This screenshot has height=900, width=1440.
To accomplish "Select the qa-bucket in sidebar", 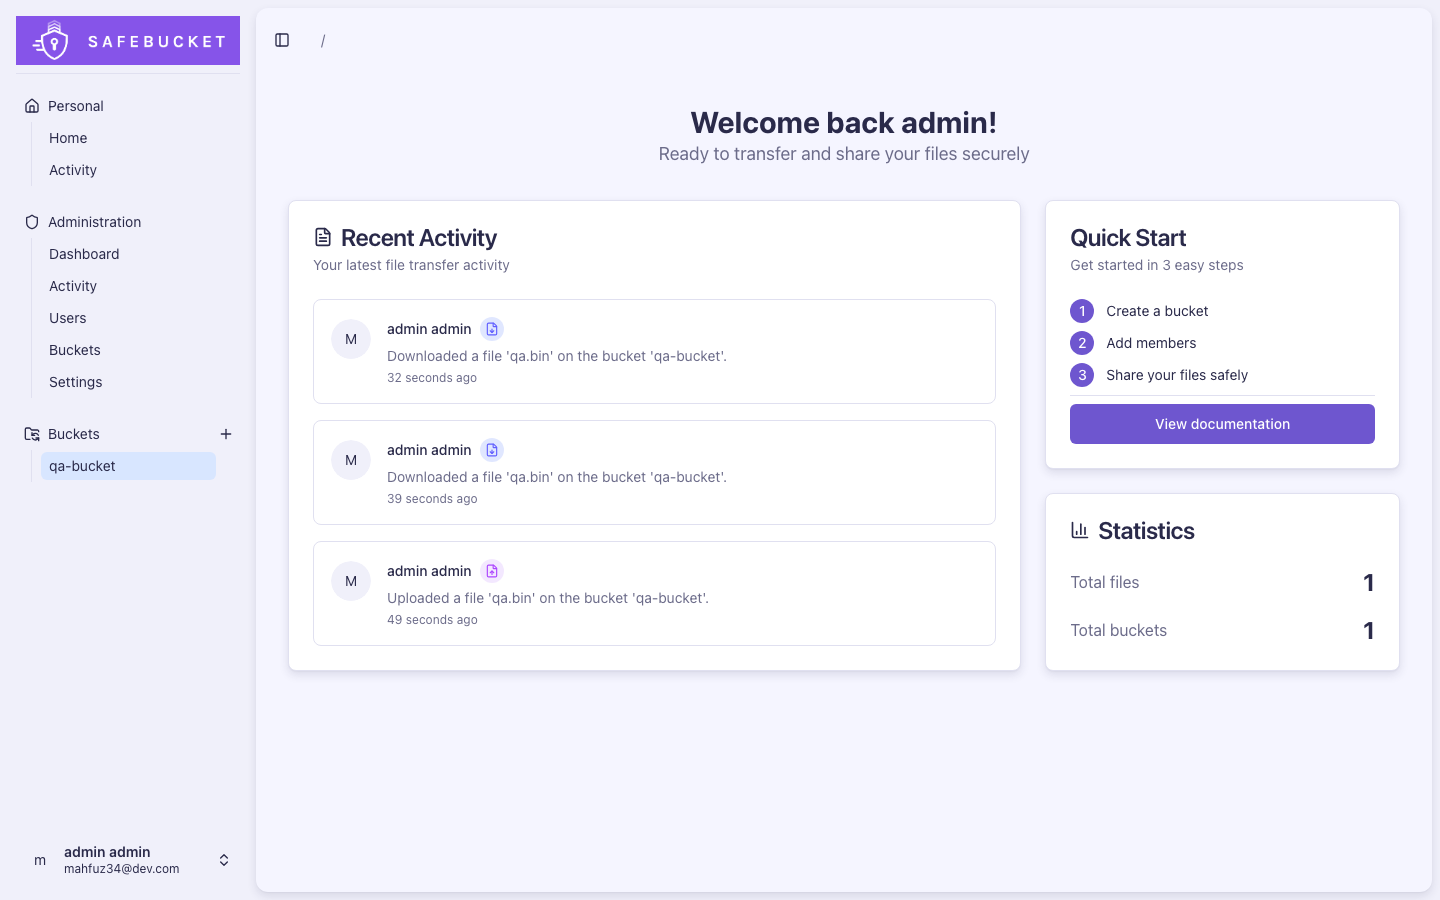I will click(x=128, y=466).
